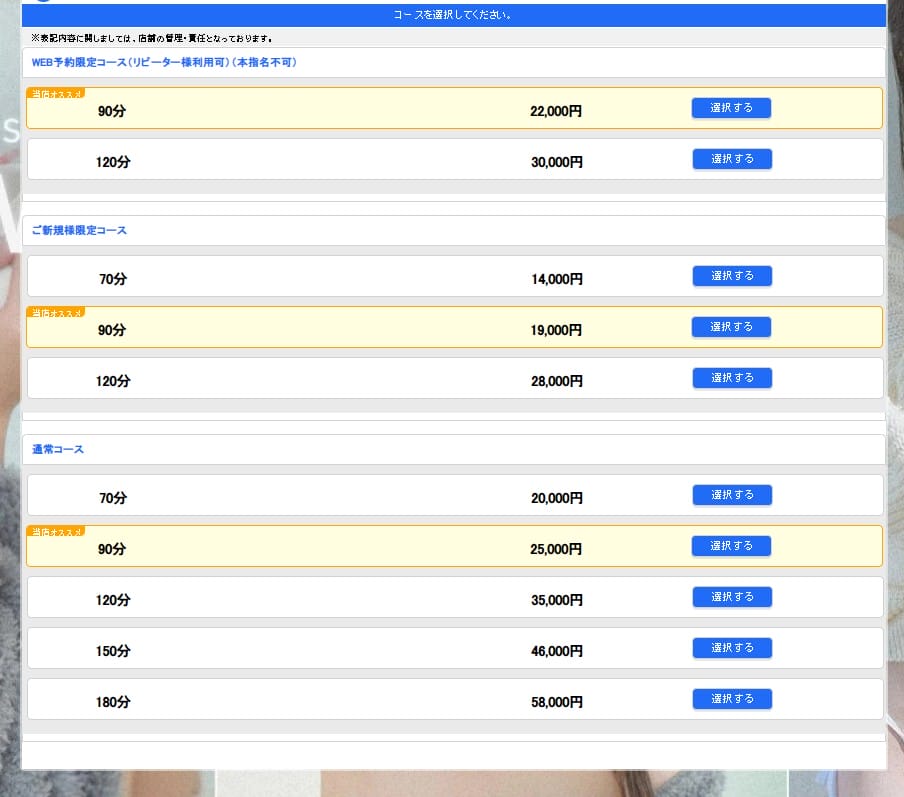Select the 70分 新規様限定 course
The image size is (904, 797).
point(731,275)
